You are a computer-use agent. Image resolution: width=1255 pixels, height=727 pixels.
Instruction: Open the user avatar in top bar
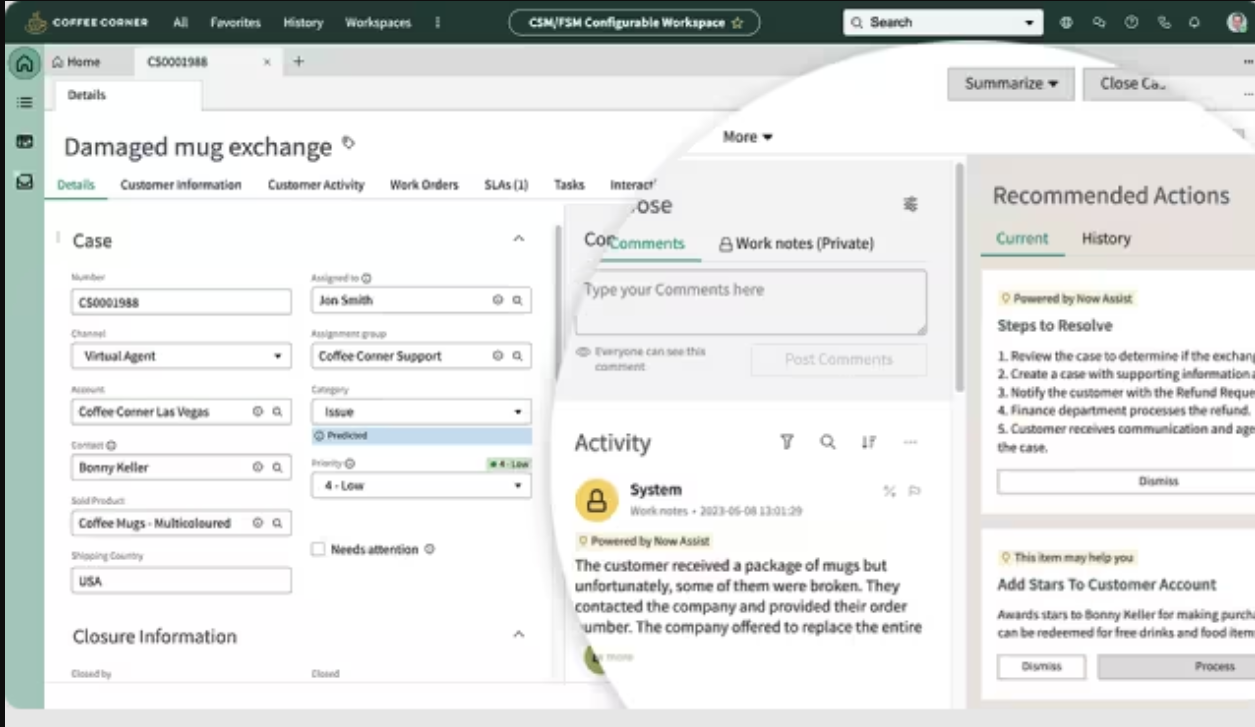pyautogui.click(x=1237, y=22)
